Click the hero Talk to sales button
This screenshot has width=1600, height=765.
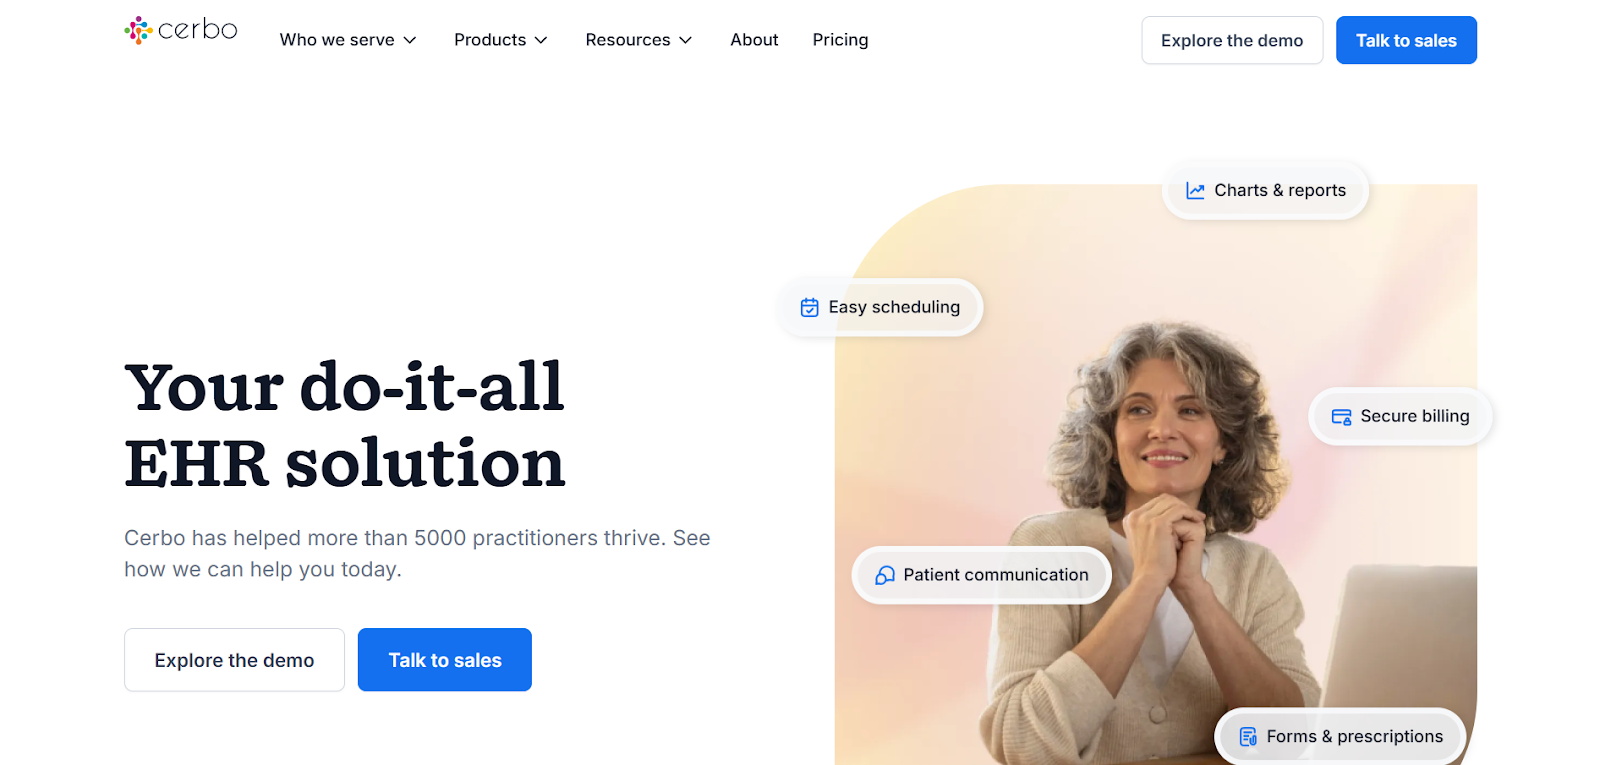point(445,660)
